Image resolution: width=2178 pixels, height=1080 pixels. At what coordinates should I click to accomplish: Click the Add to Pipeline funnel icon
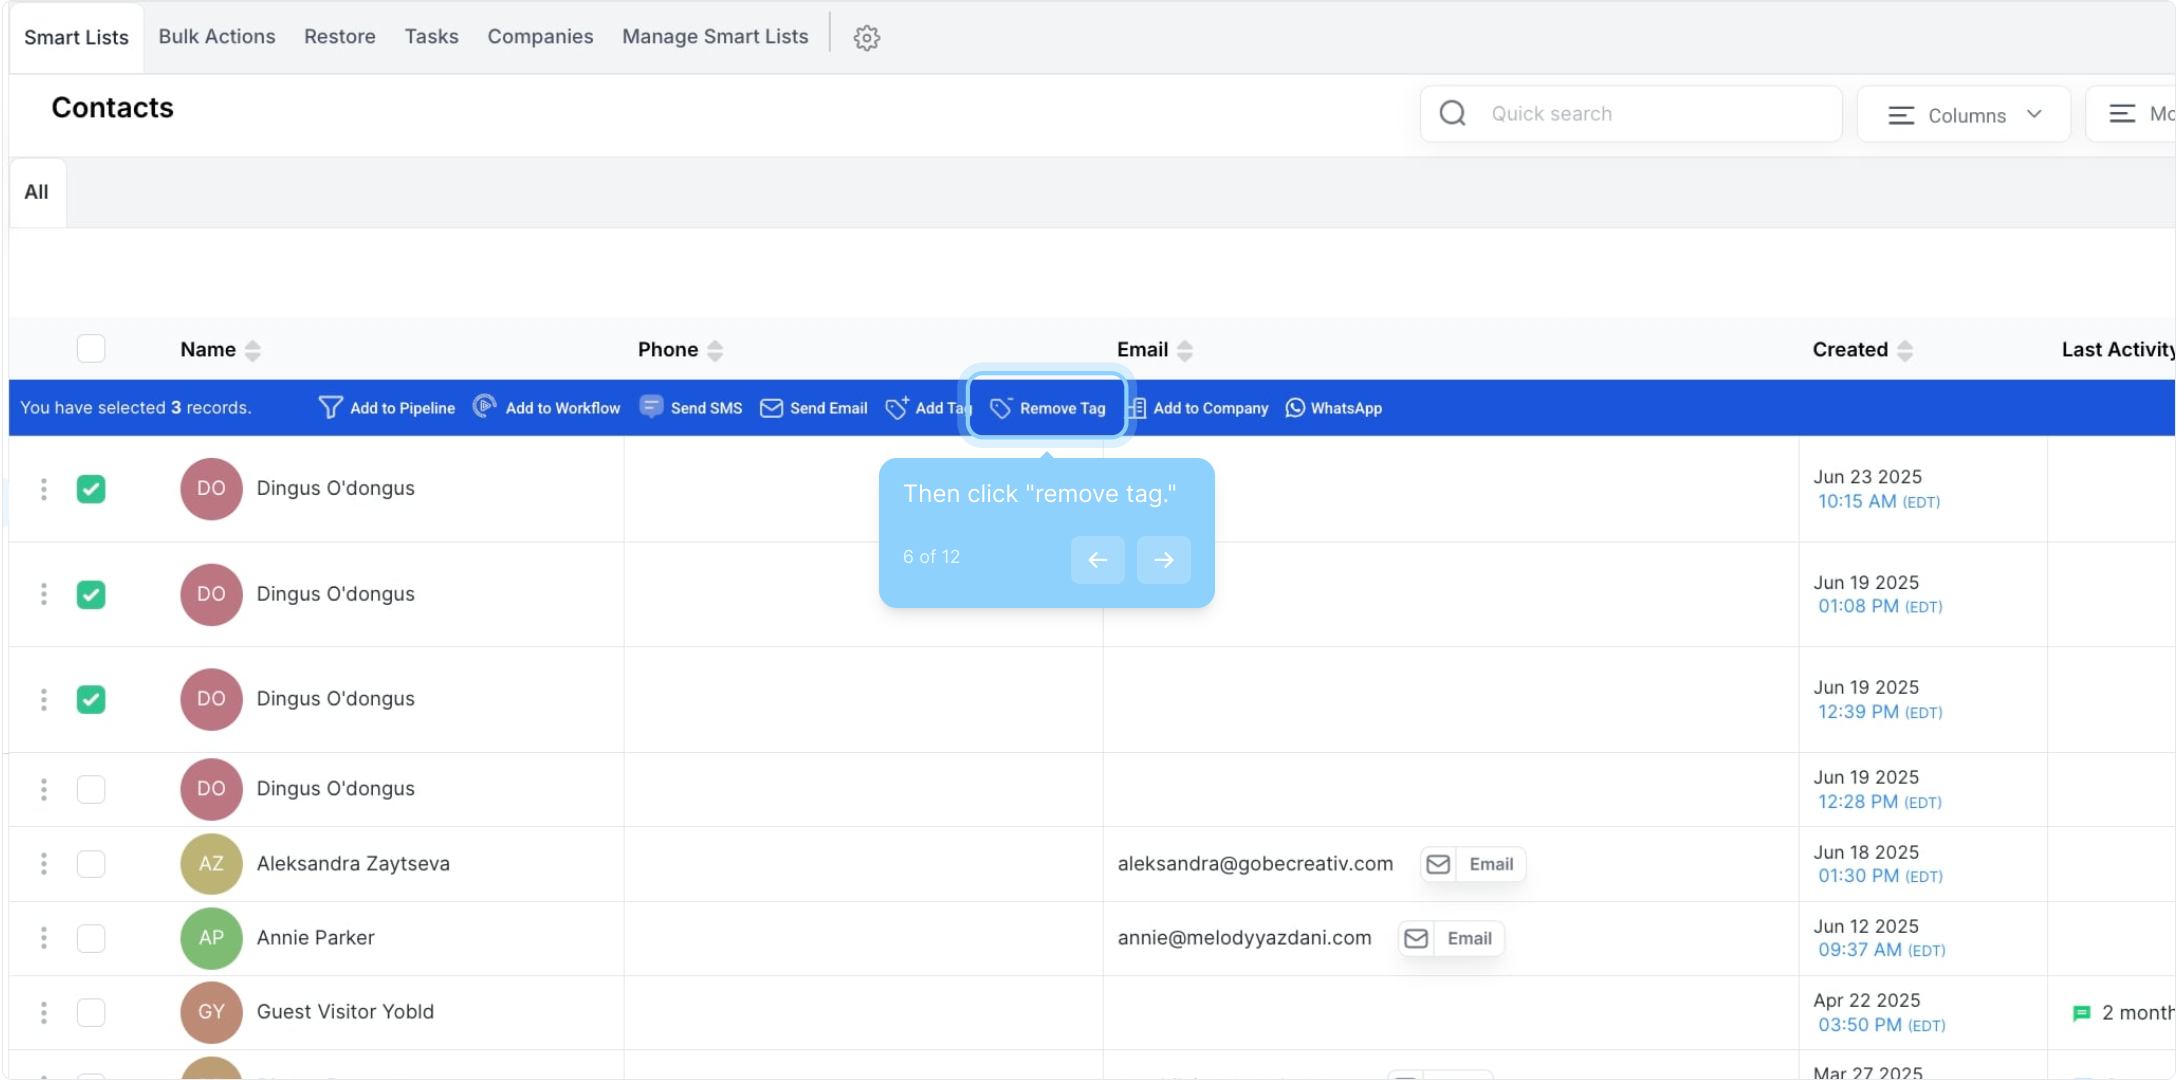tap(330, 407)
